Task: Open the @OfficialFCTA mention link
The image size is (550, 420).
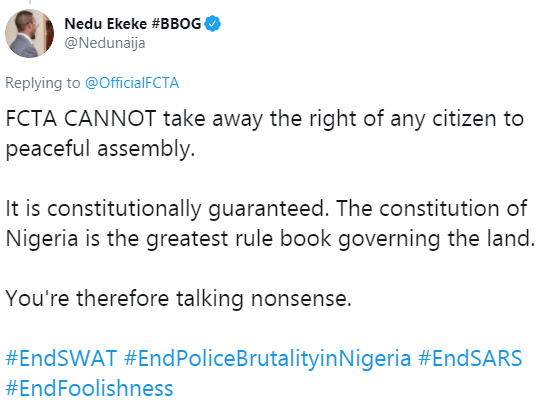Action: (132, 83)
